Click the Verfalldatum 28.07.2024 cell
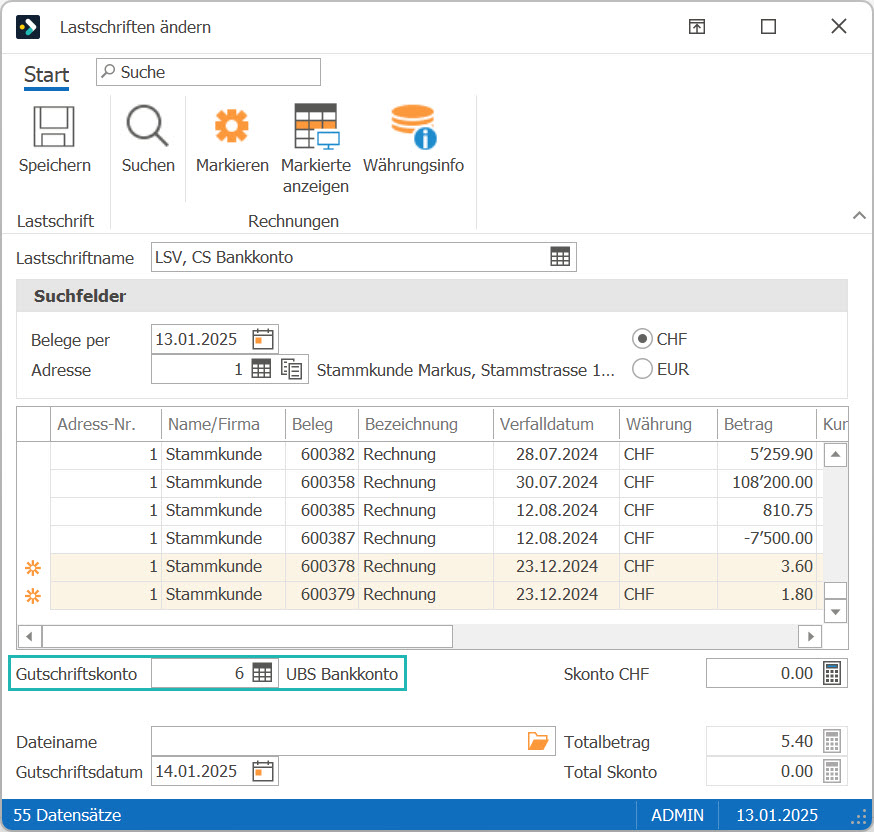This screenshot has width=874, height=832. [x=556, y=454]
